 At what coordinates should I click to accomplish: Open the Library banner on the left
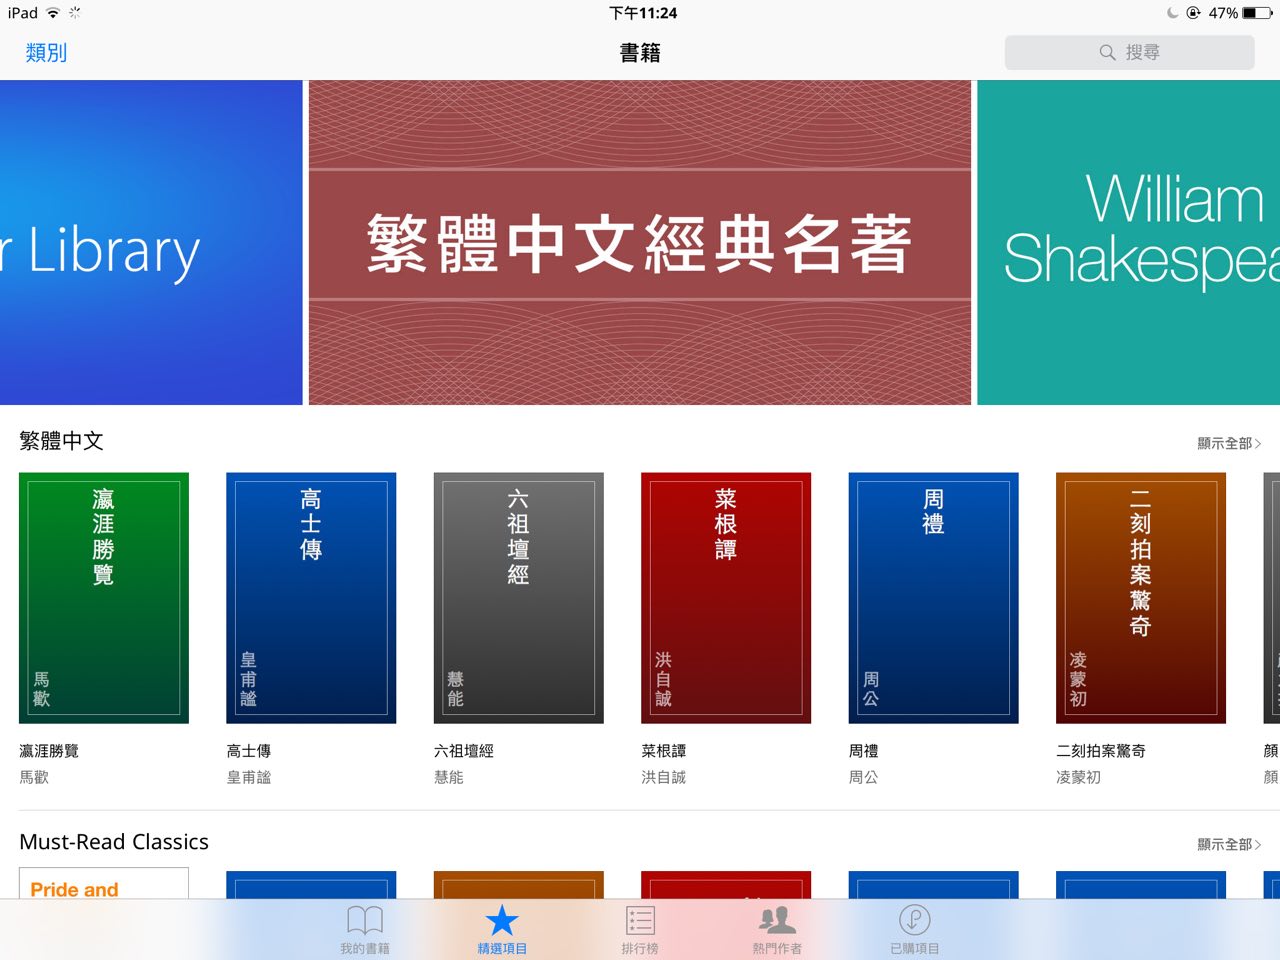pos(151,243)
